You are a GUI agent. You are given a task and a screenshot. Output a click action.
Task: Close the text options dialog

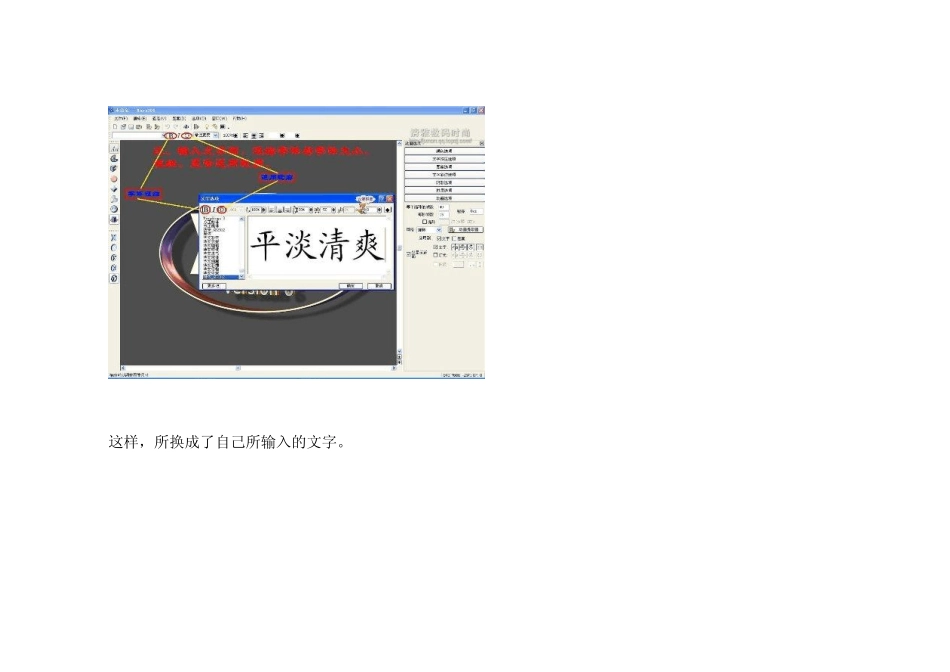390,199
